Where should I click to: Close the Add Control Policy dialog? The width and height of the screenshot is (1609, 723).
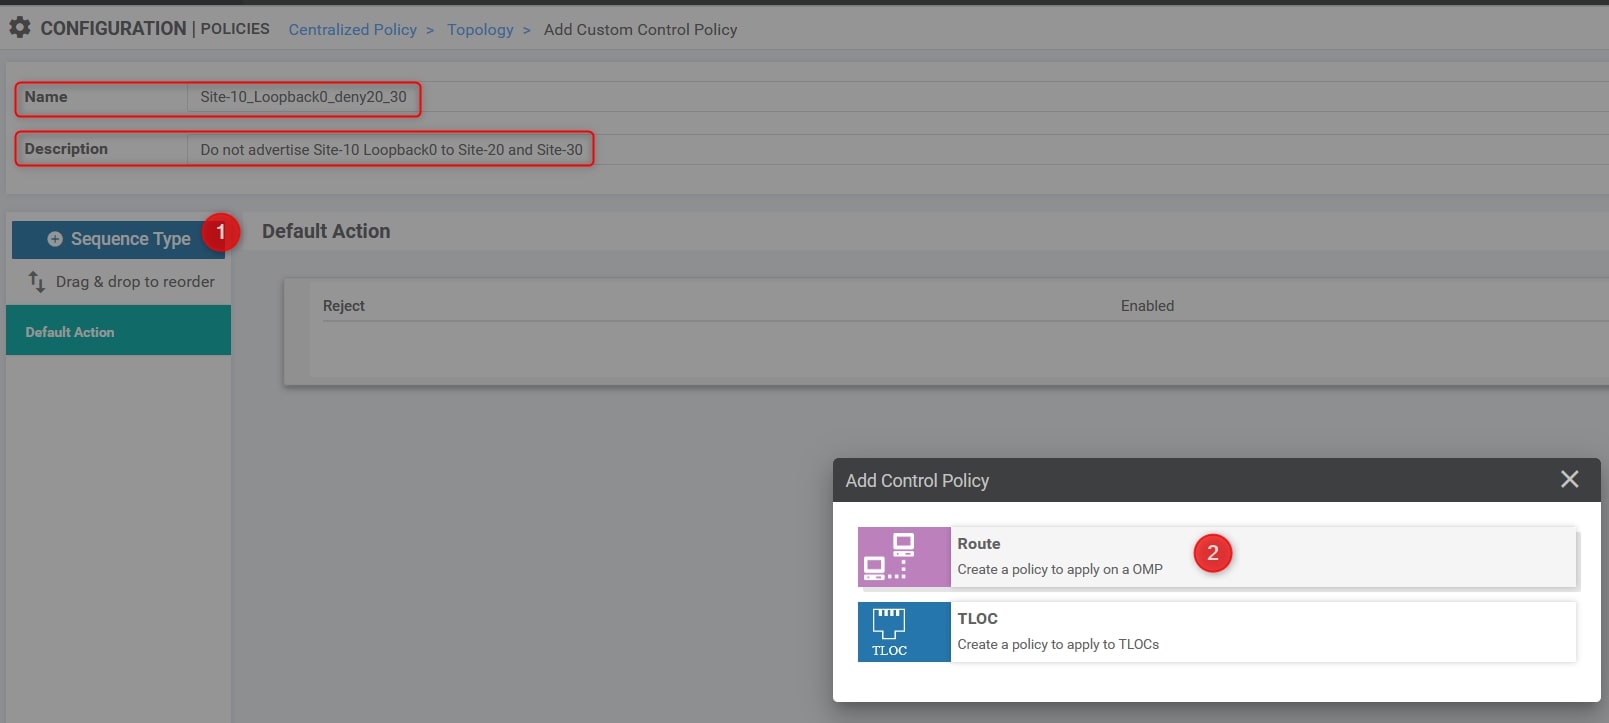tap(1569, 480)
